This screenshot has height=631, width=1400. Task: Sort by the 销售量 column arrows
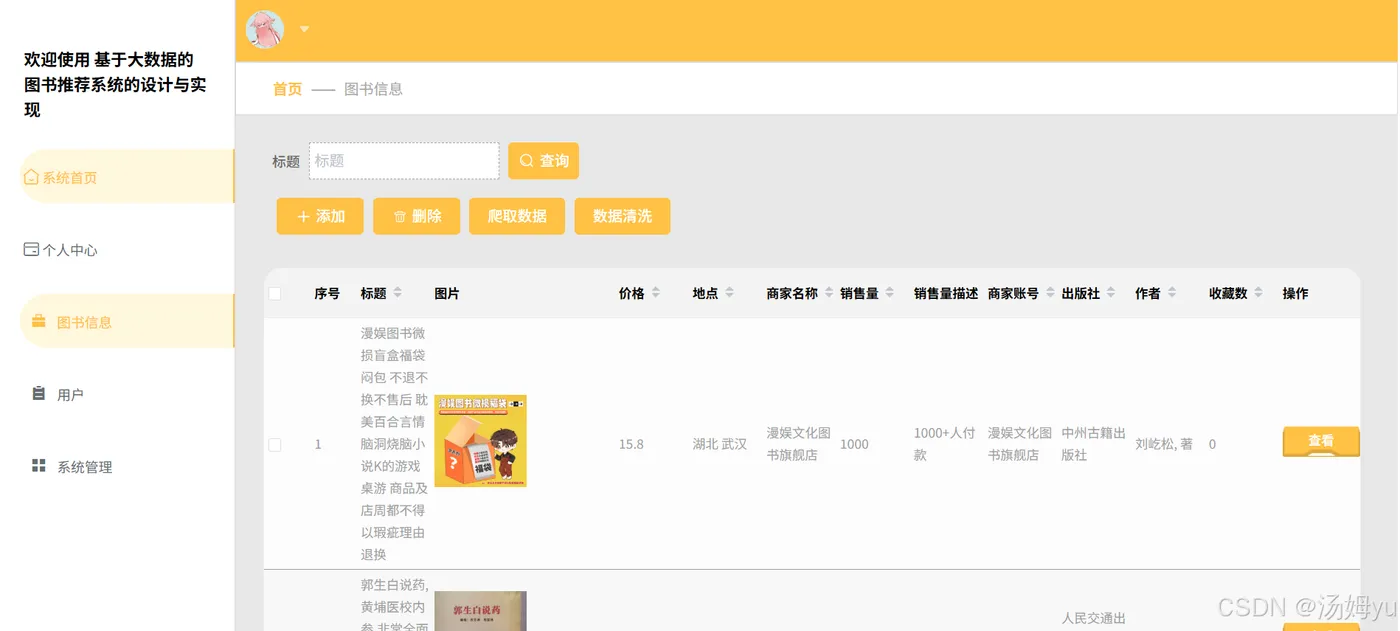(x=889, y=293)
